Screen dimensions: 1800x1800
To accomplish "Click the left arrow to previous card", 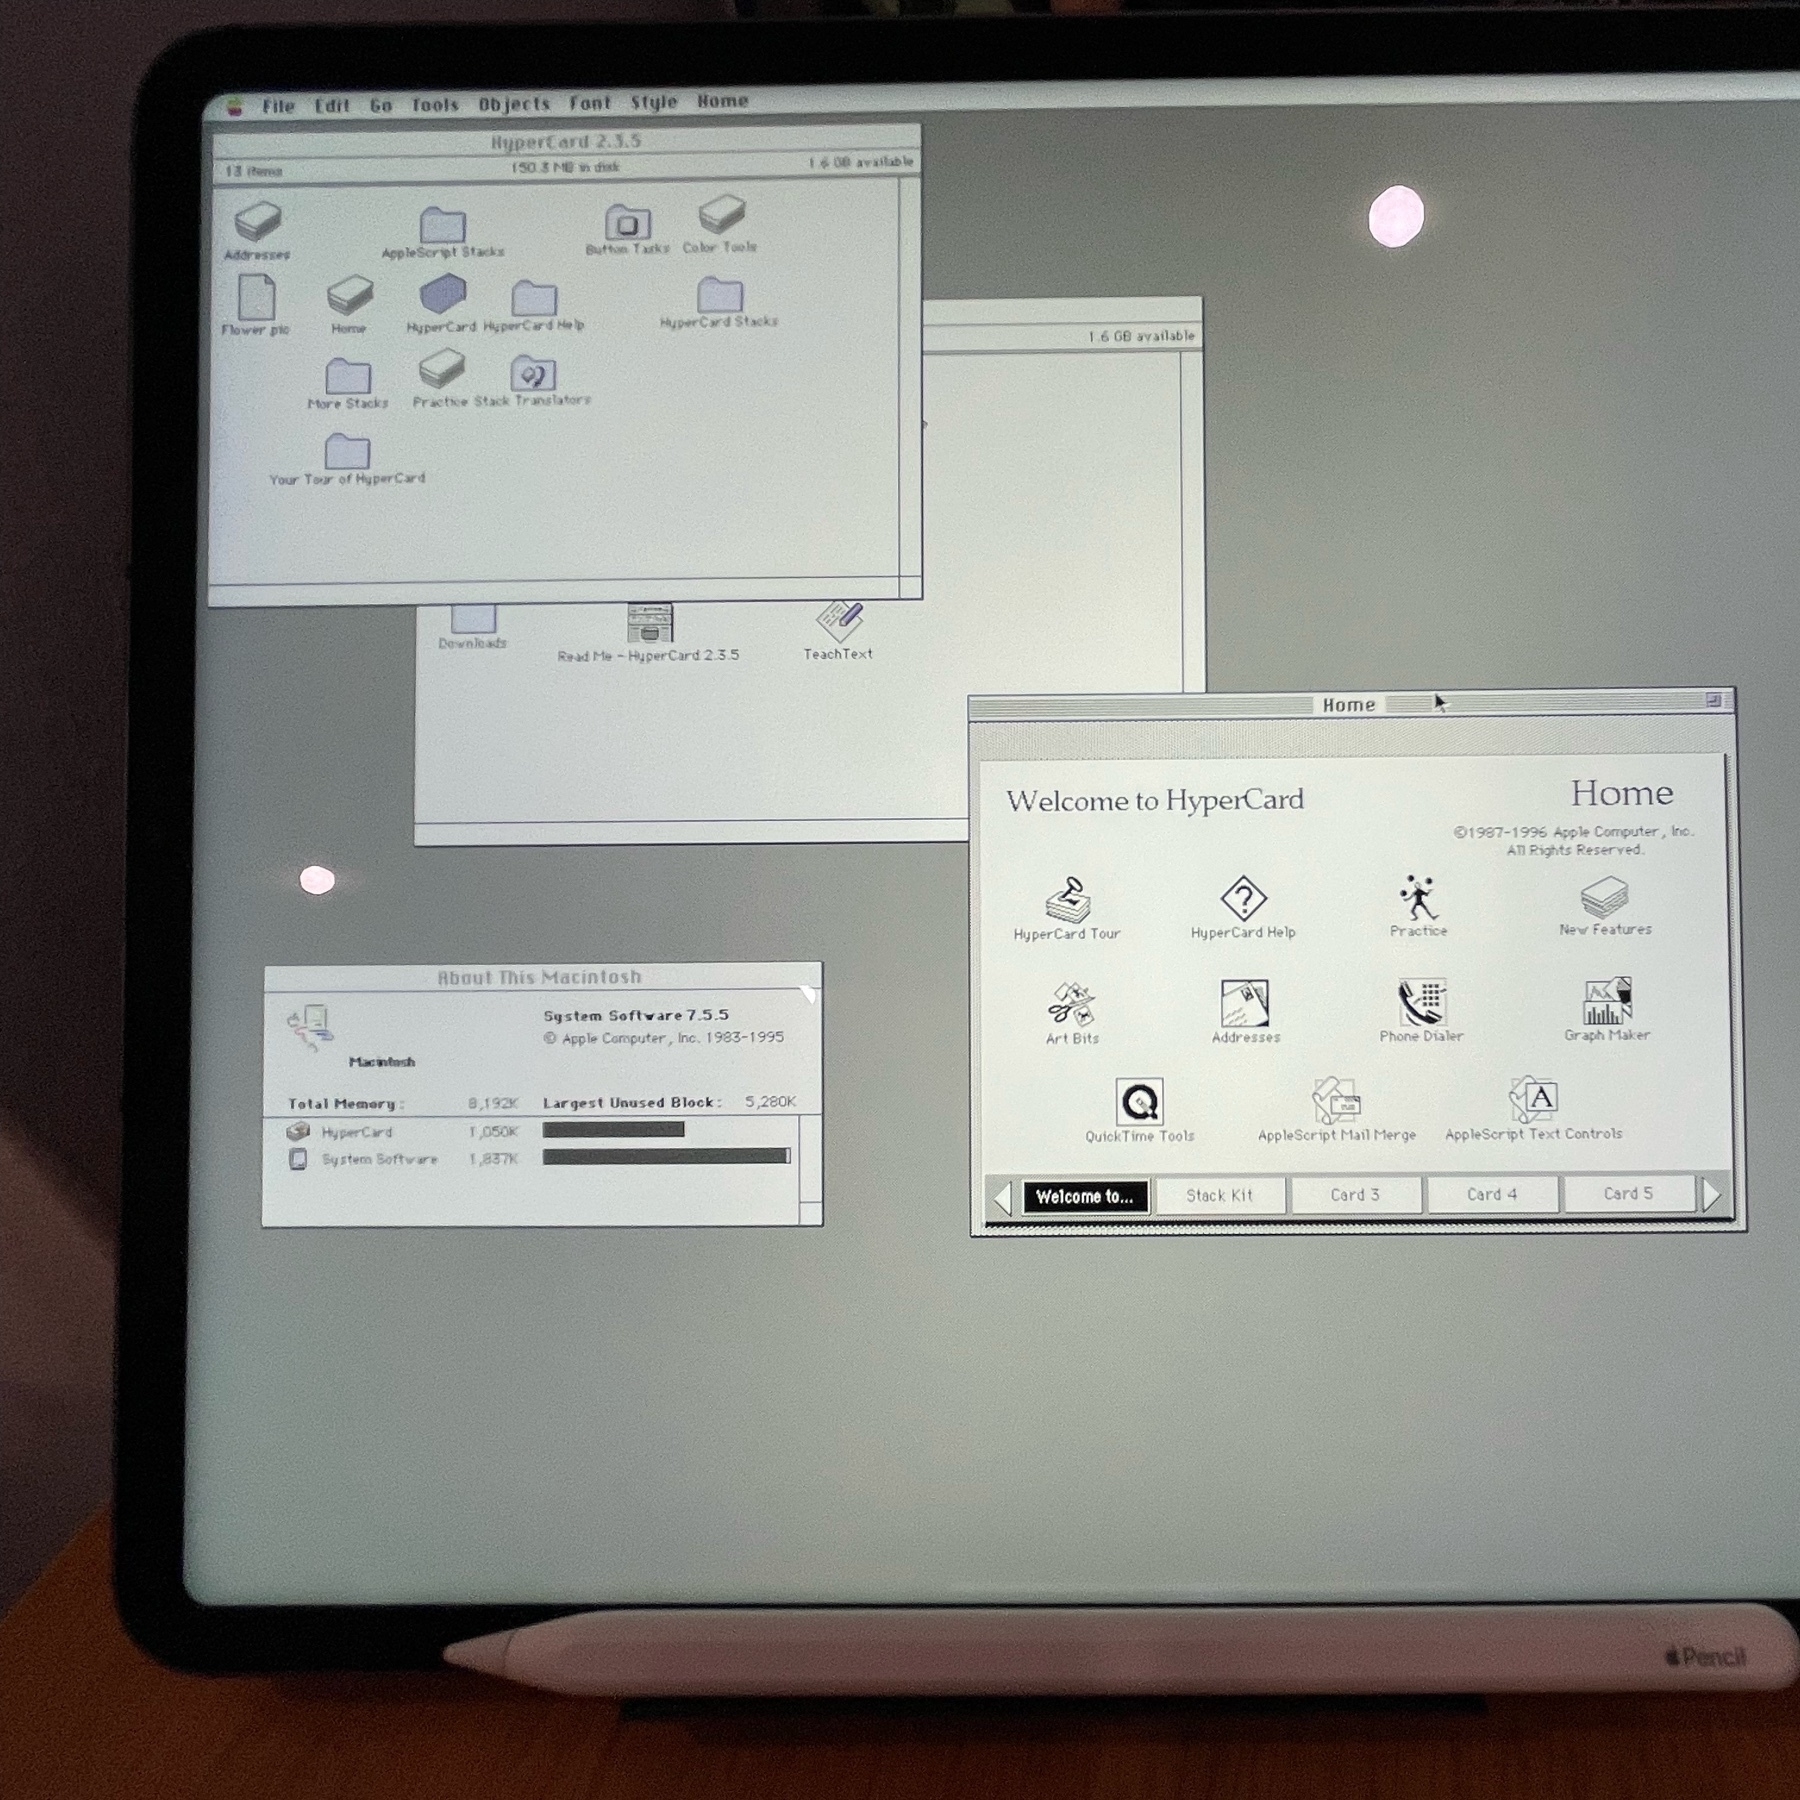I will (1002, 1197).
